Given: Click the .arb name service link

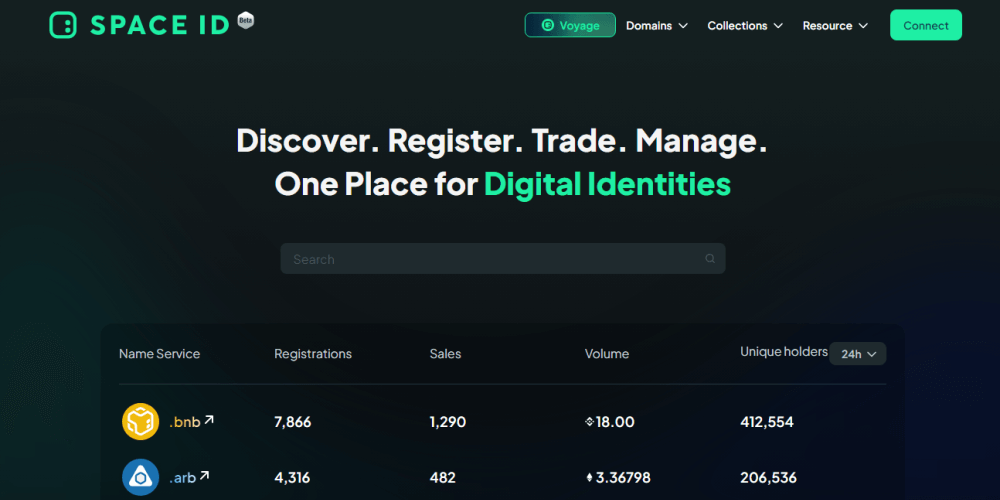Looking at the screenshot, I should (182, 478).
